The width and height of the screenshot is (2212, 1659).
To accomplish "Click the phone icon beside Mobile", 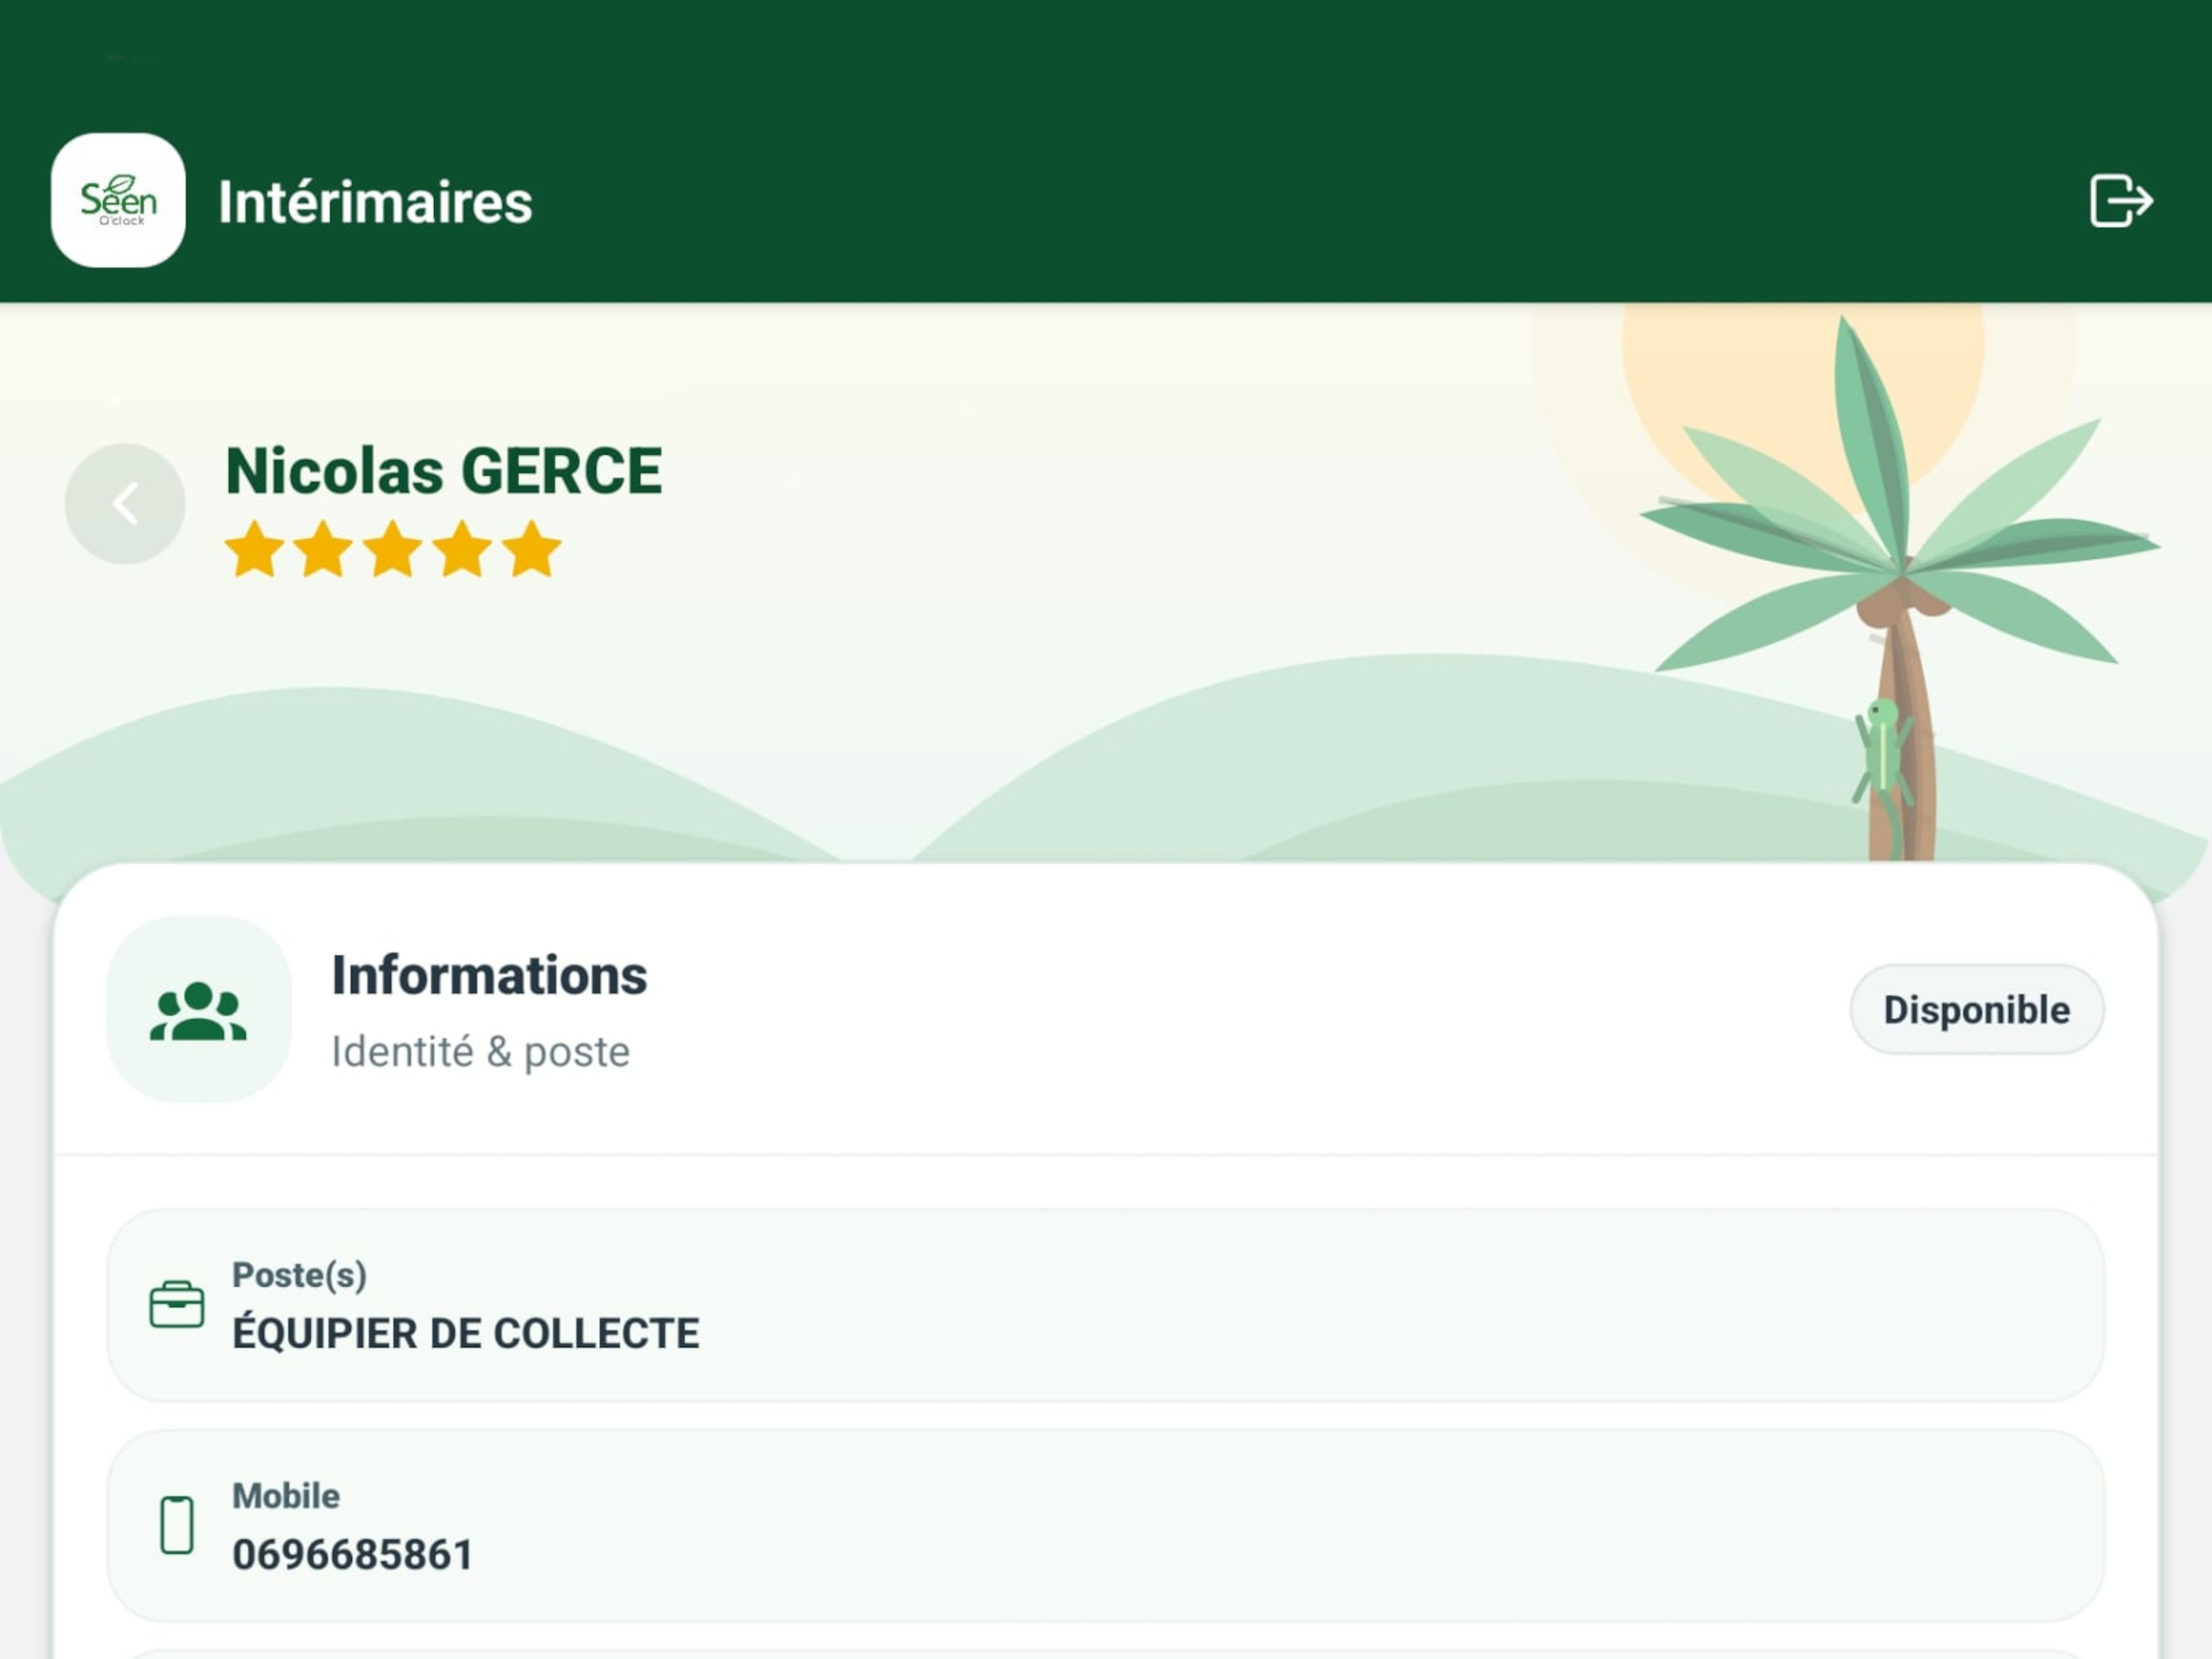I will point(177,1525).
